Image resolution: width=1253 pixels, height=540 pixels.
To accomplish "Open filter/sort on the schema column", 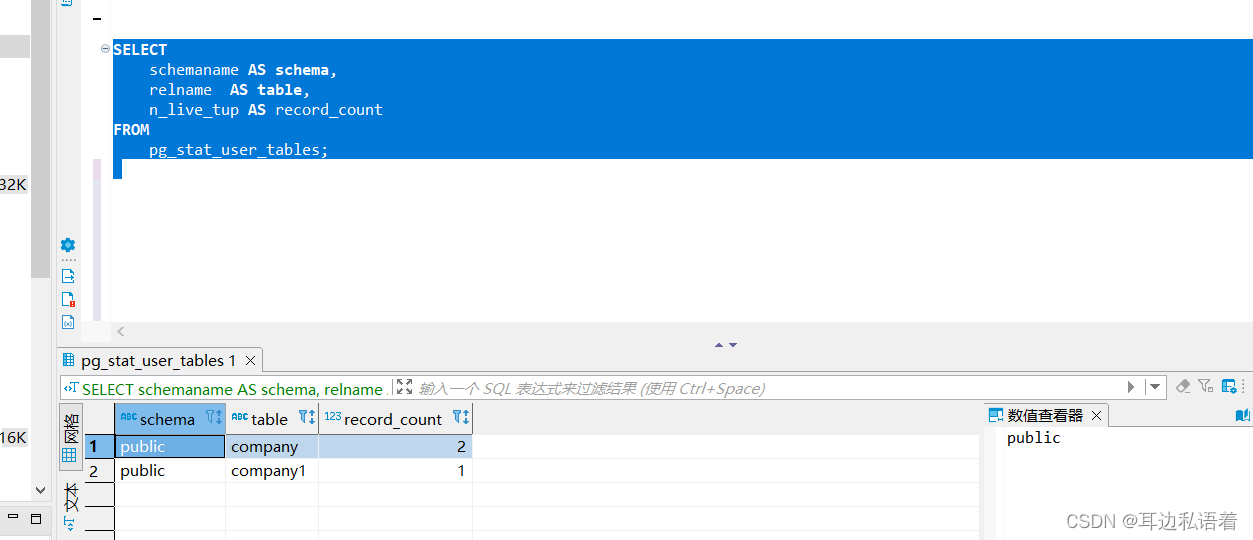I will (x=214, y=417).
